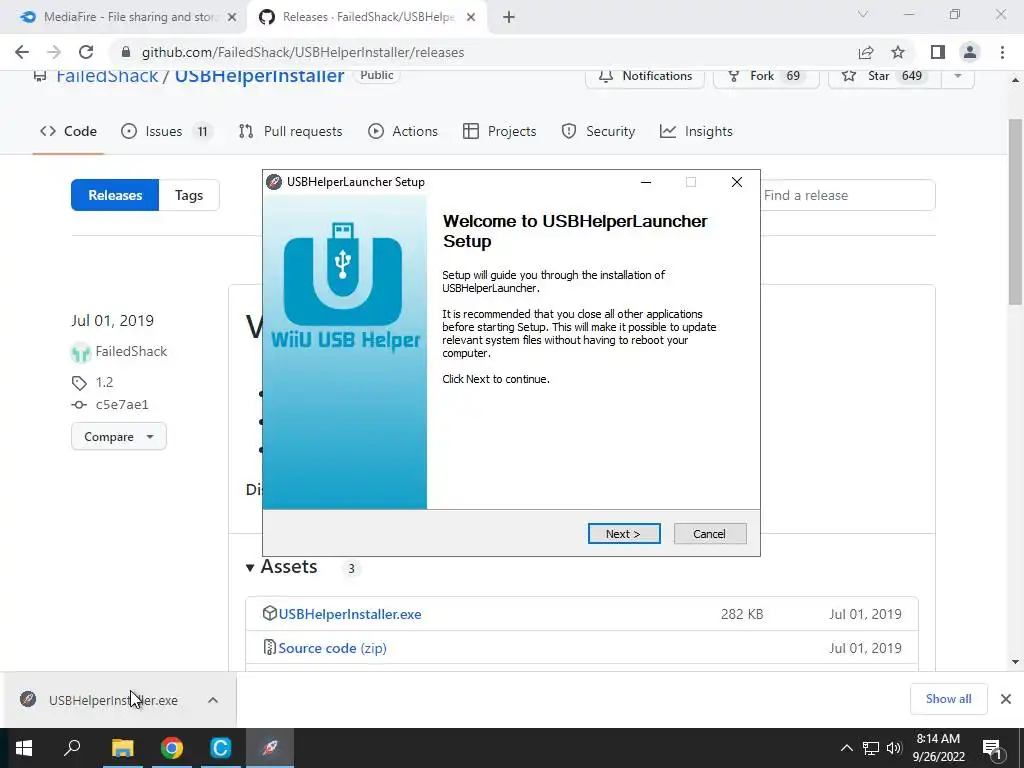The width and height of the screenshot is (1024, 768).
Task: Fork the repository
Action: pyautogui.click(x=765, y=76)
